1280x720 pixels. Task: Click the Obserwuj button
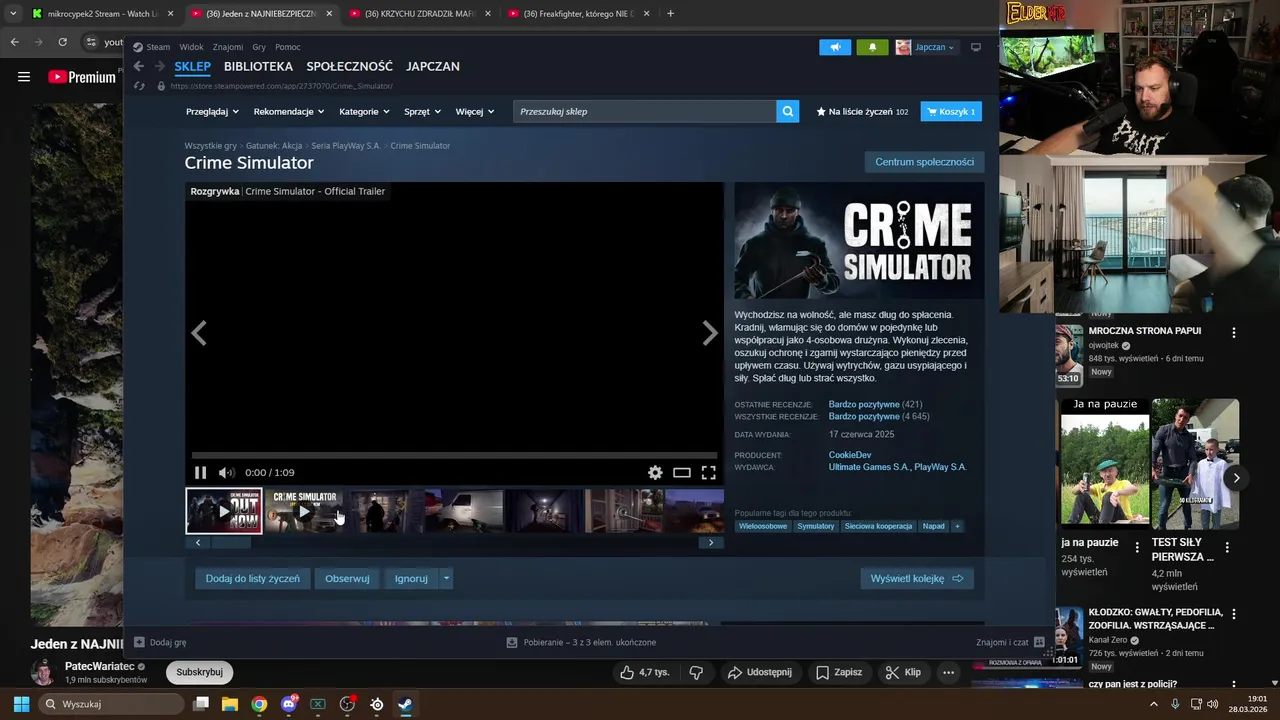[x=347, y=578]
